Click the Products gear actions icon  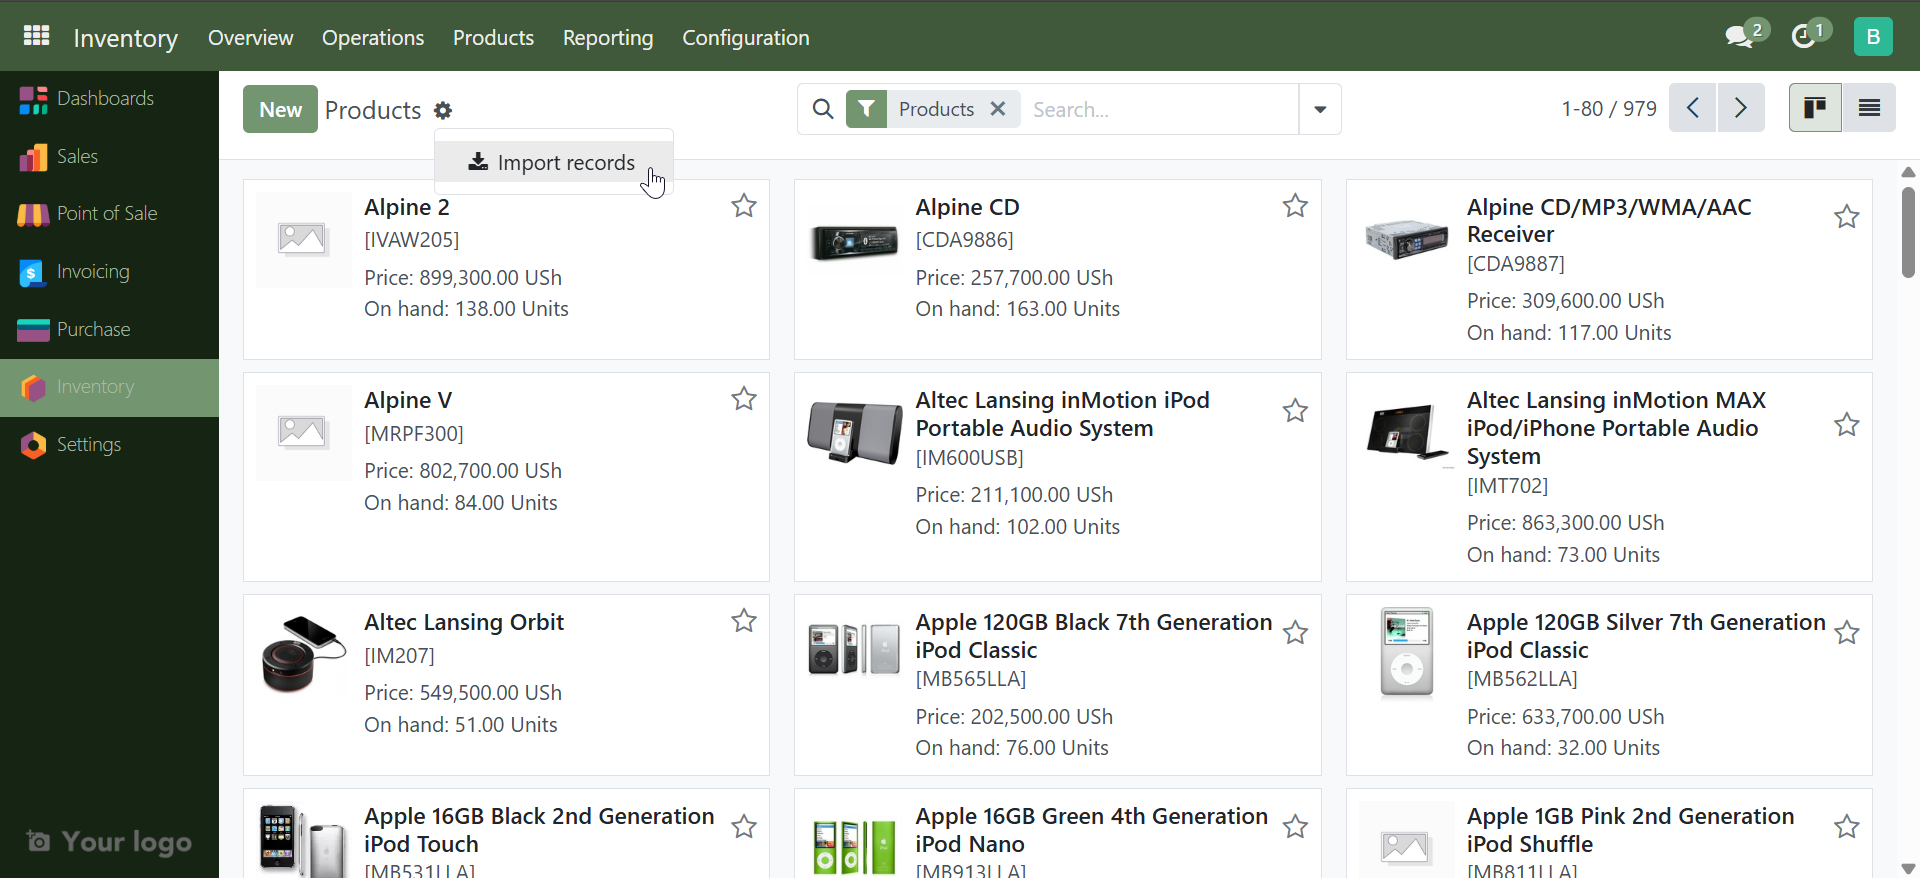point(443,111)
